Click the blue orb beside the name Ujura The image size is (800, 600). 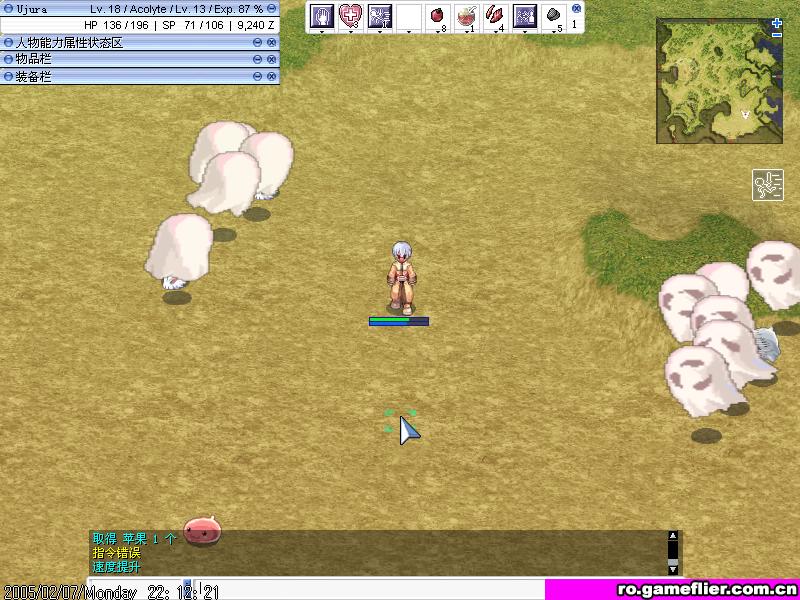click(x=8, y=9)
